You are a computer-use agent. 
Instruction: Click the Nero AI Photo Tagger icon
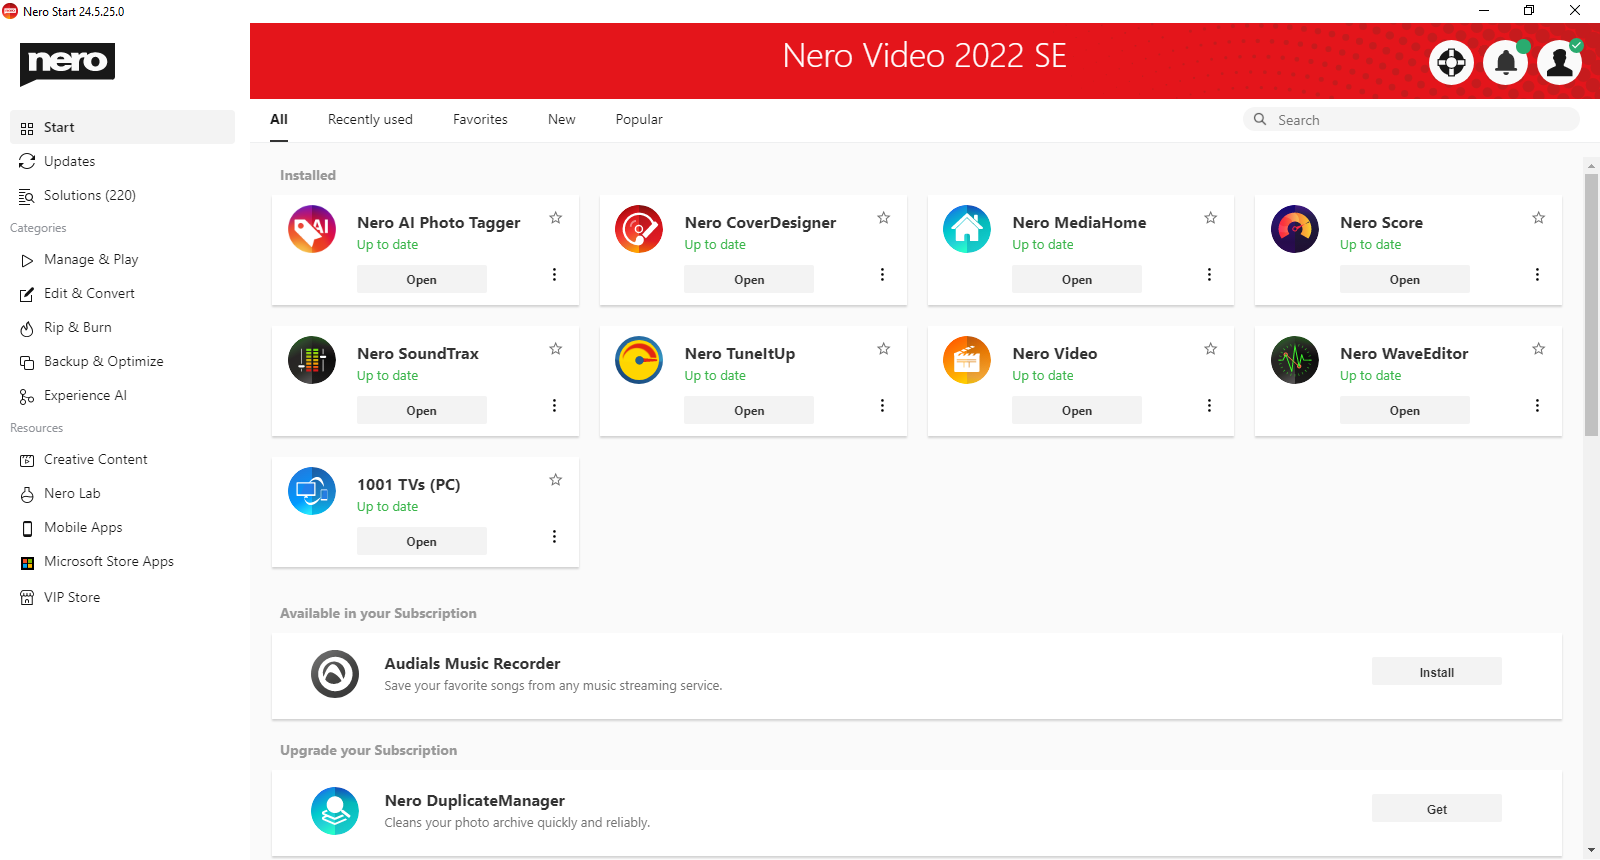coord(312,229)
